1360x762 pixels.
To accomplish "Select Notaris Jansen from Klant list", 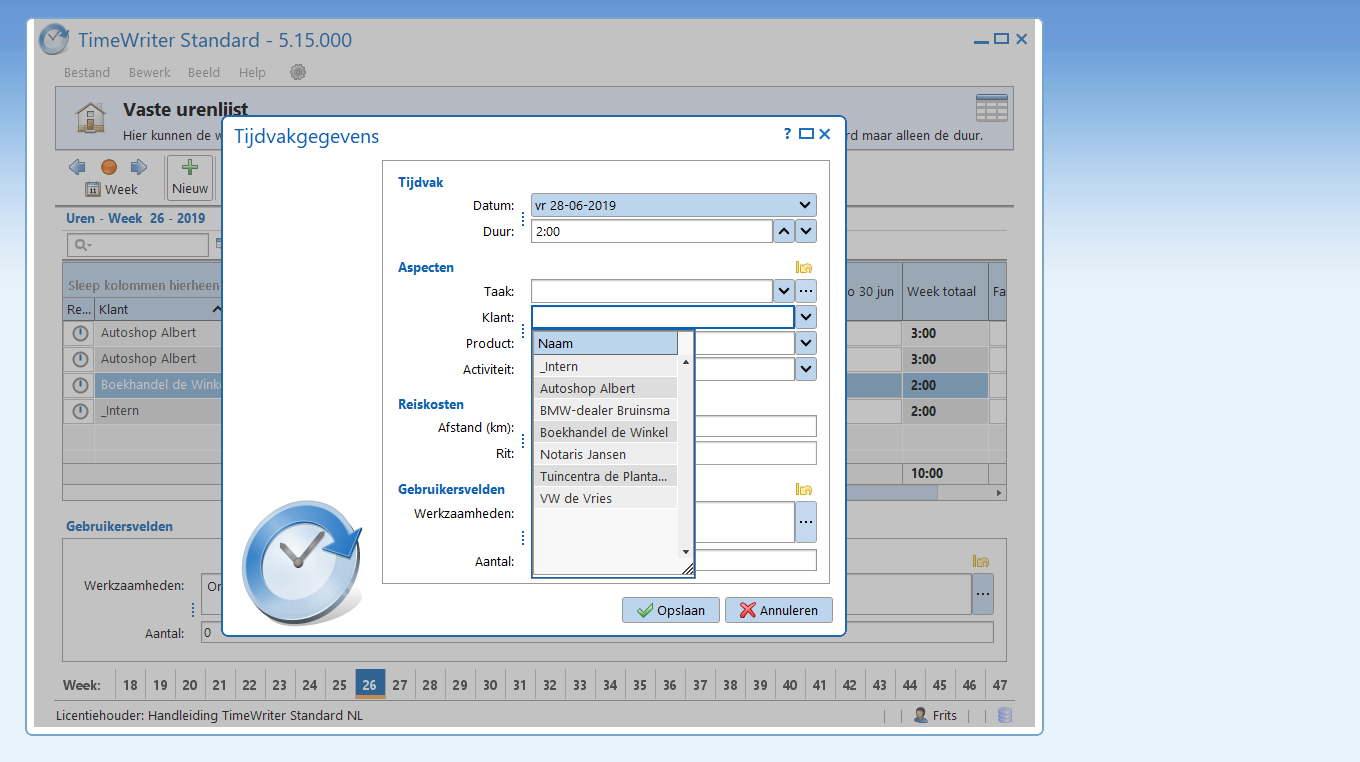I will tap(606, 454).
